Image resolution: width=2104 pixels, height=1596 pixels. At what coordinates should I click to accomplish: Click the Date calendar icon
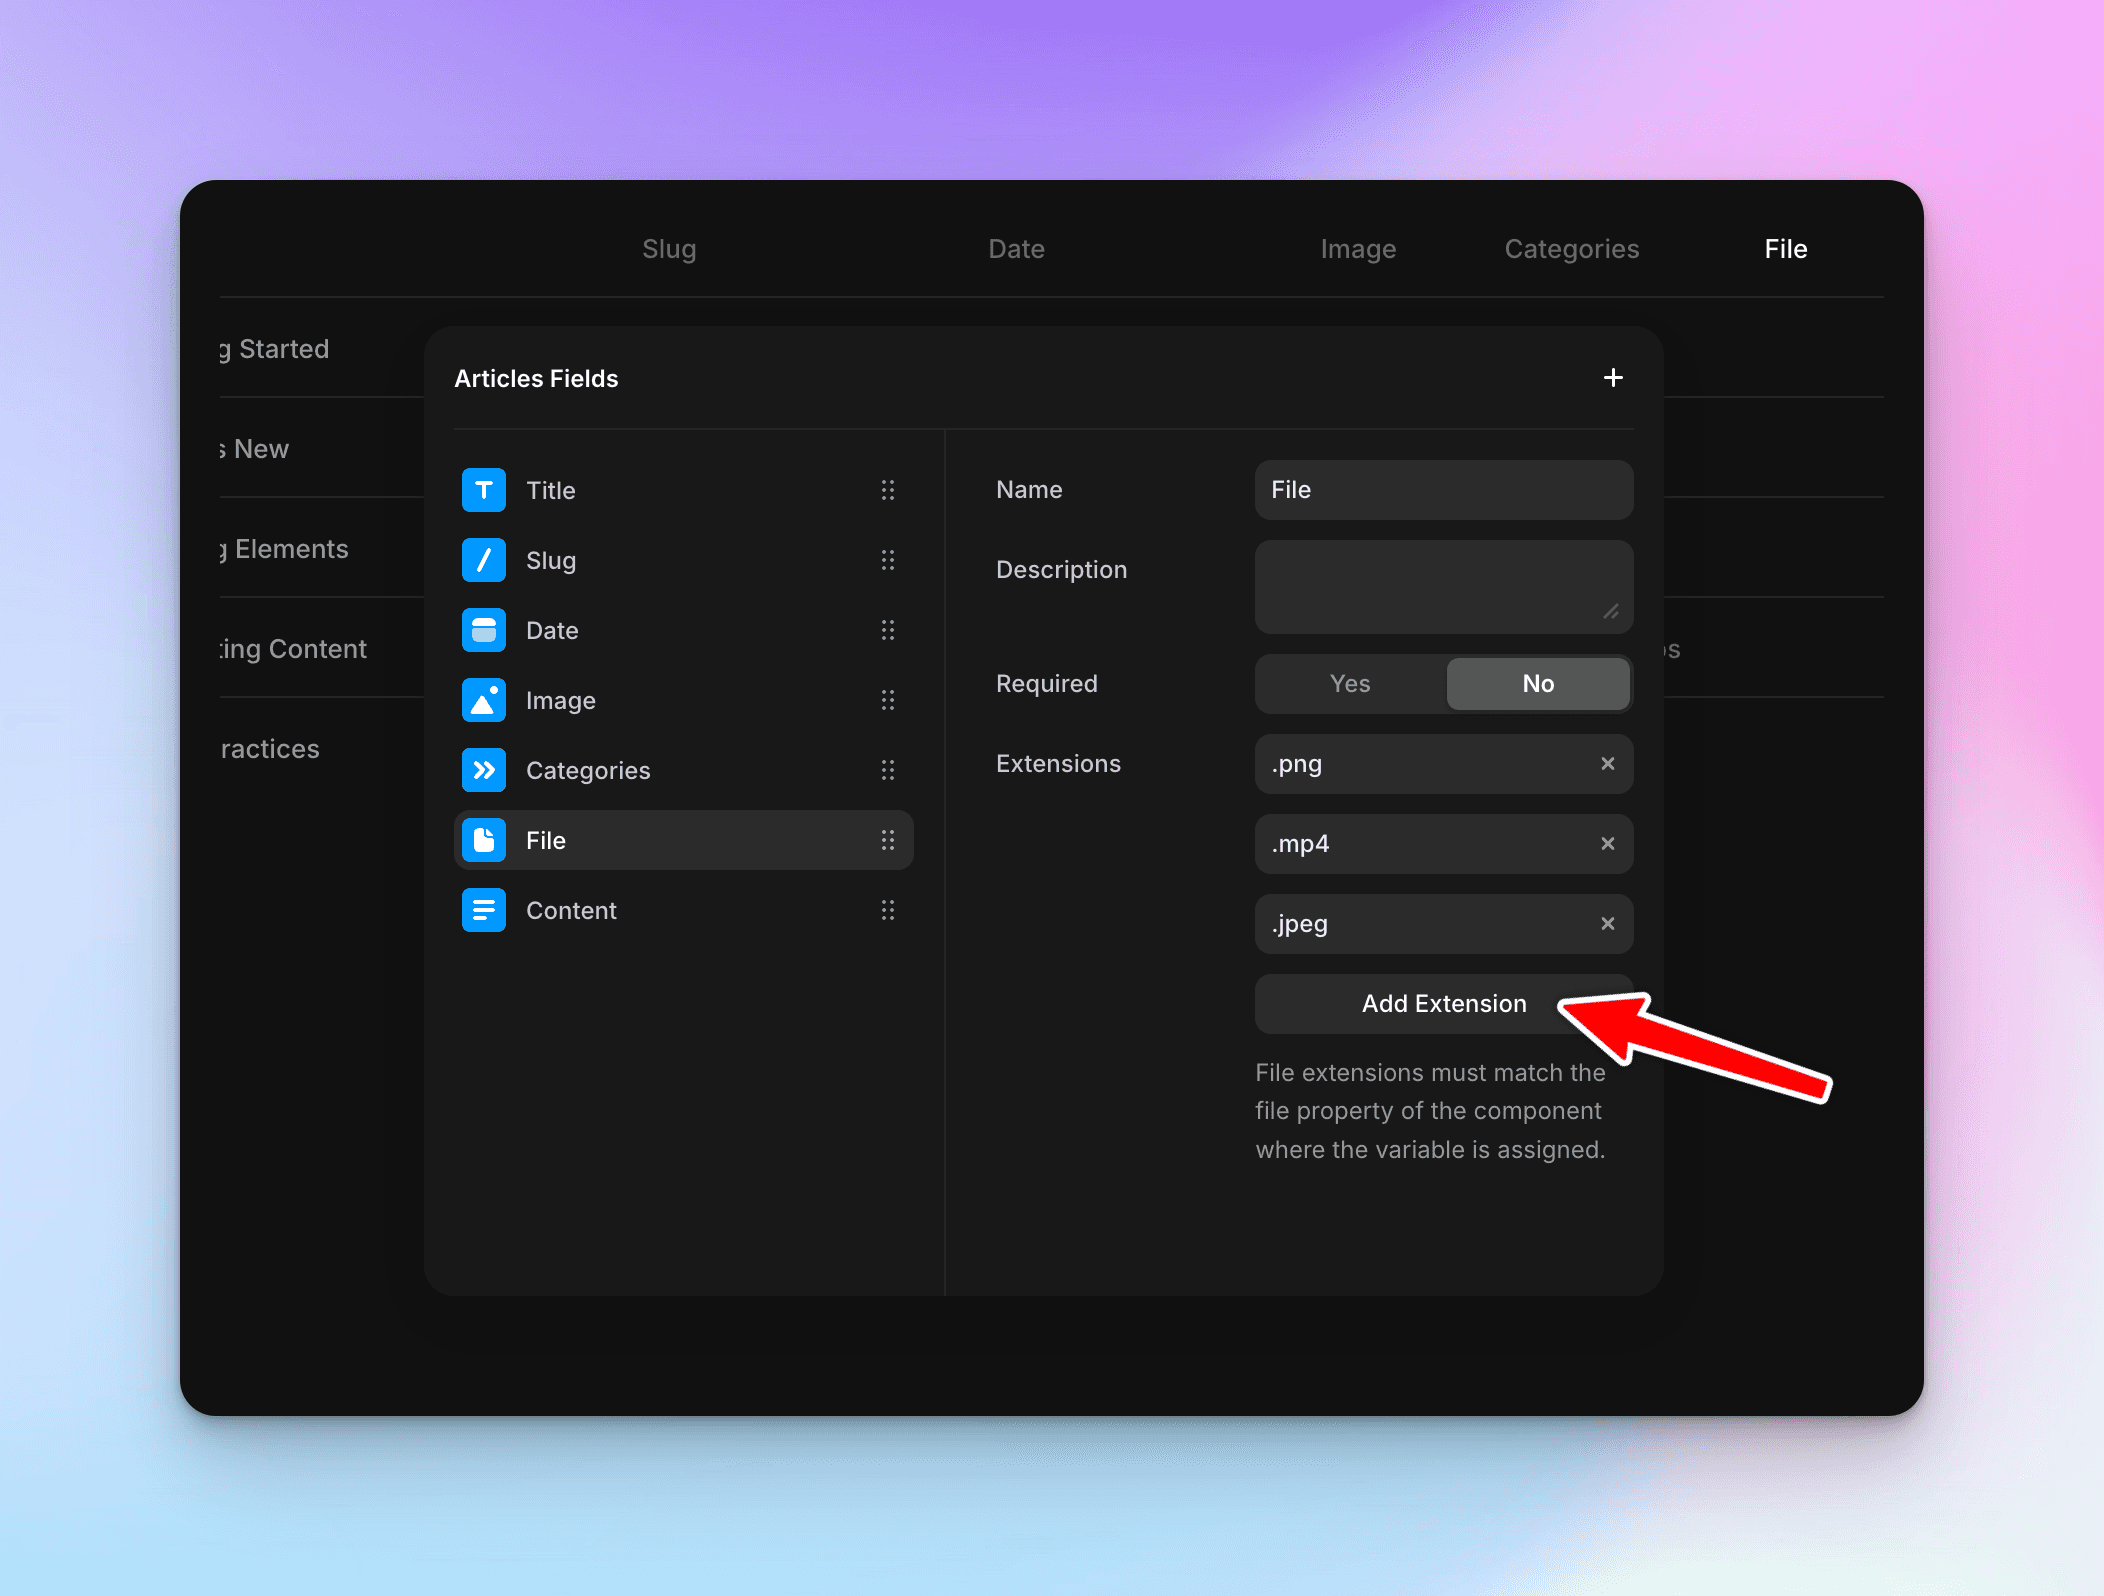coord(484,630)
